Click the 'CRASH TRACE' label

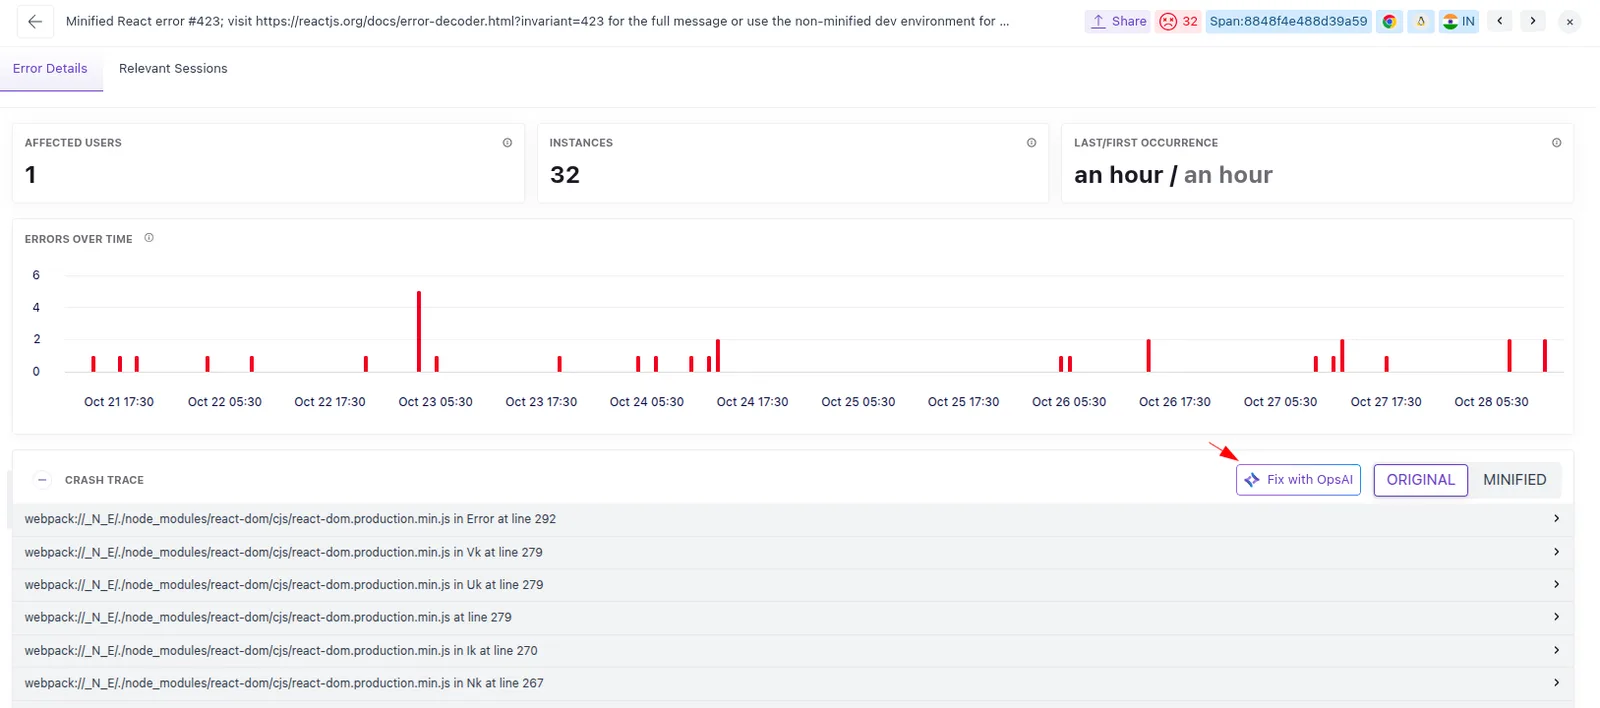[x=104, y=480]
